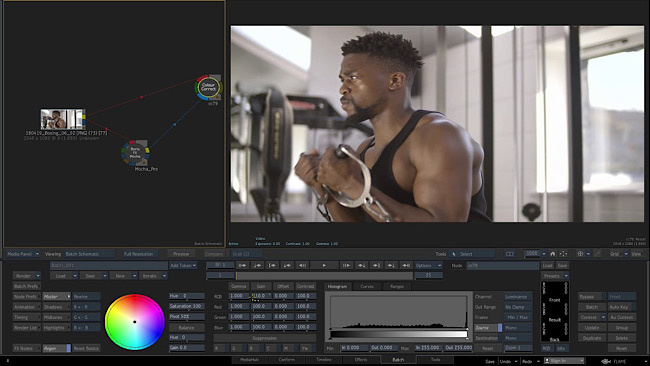Open the transport Options dropdown
Image resolution: width=650 pixels, height=366 pixels.
[429, 265]
